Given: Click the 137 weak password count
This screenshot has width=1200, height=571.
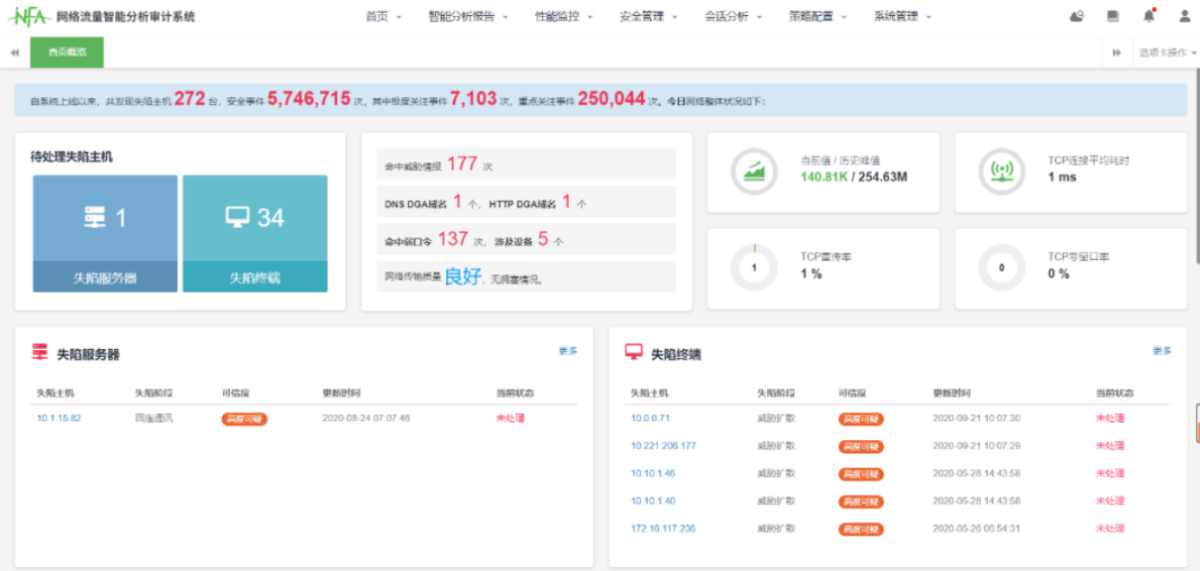Looking at the screenshot, I should [x=453, y=239].
